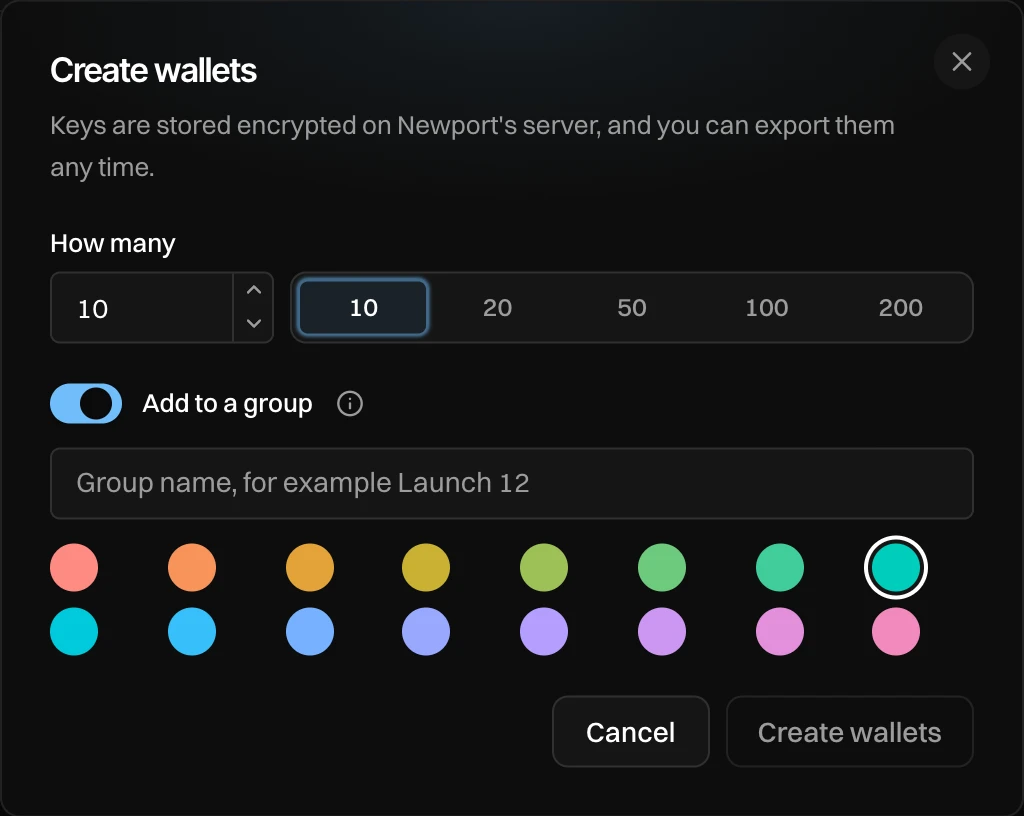Image resolution: width=1024 pixels, height=816 pixels.
Task: Click the Group name text field
Action: click(512, 483)
